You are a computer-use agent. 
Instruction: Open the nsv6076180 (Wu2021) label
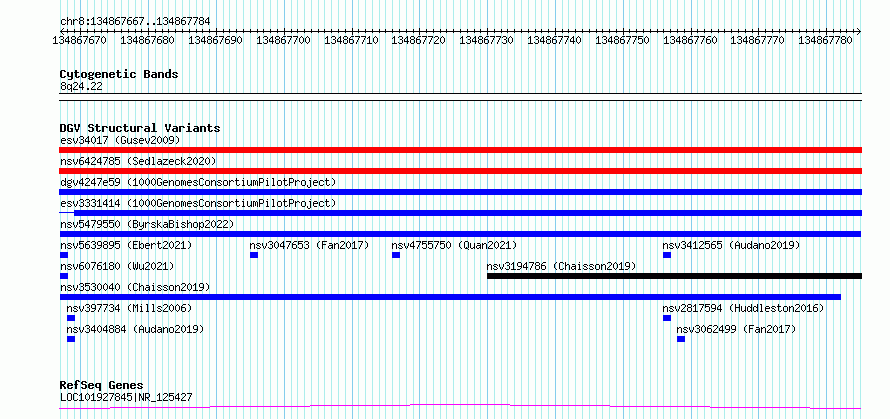117,266
